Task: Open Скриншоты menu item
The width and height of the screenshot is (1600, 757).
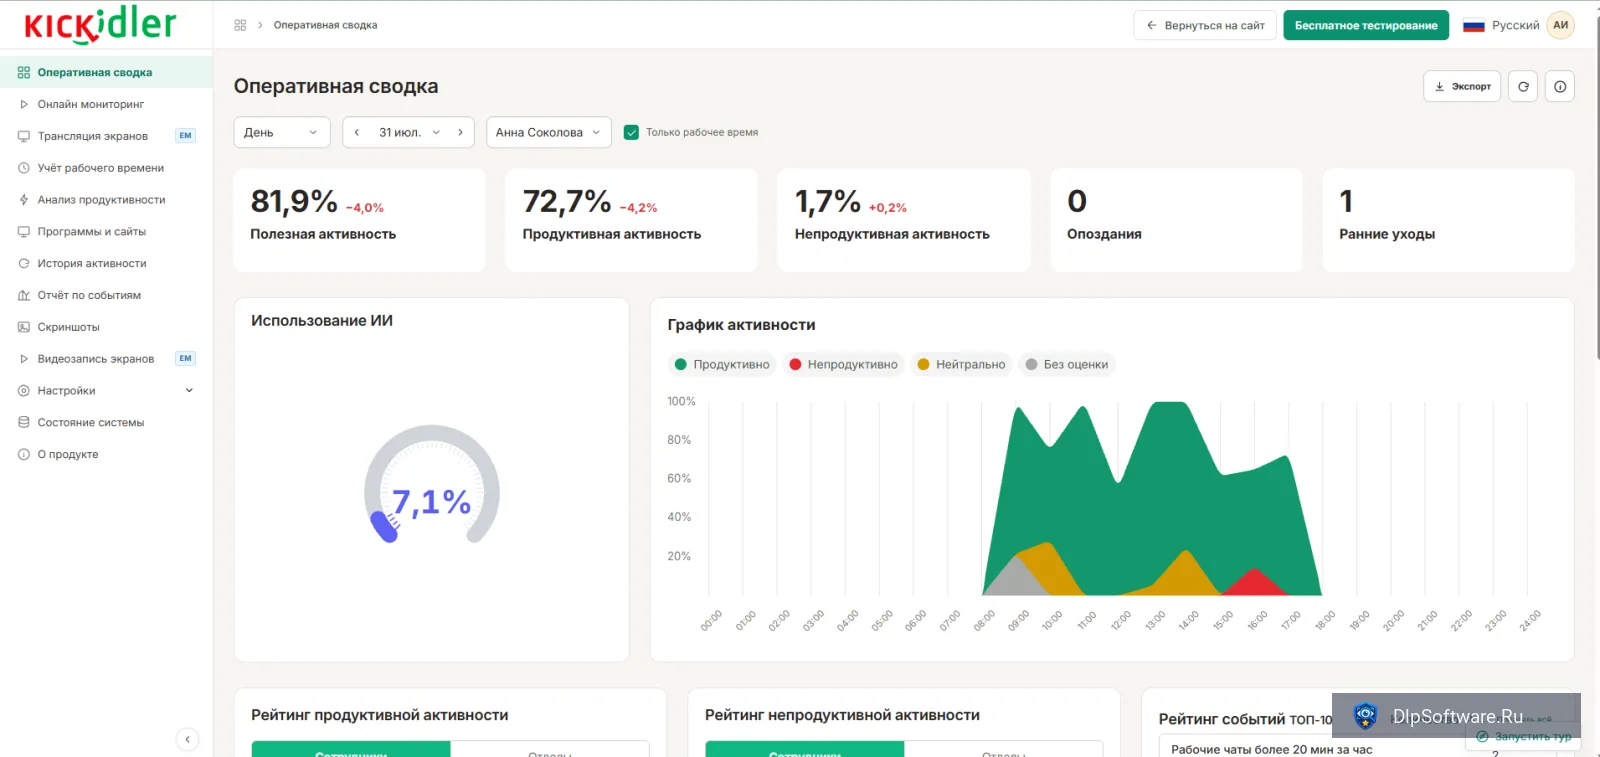Action: pyautogui.click(x=106, y=327)
